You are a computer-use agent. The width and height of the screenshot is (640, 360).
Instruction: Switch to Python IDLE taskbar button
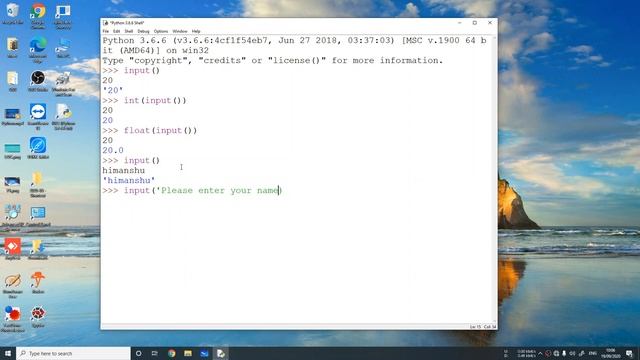[x=221, y=353]
